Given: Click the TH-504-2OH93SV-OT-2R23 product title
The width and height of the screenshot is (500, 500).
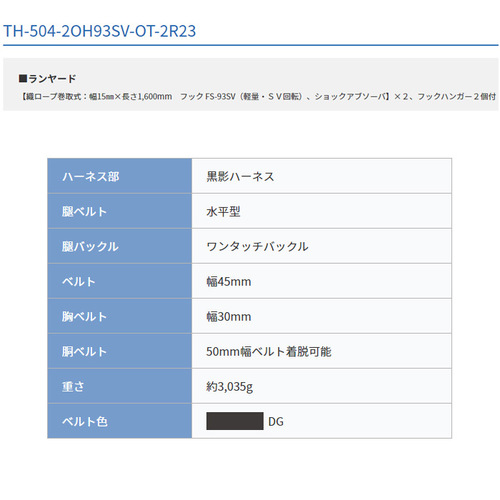Looking at the screenshot, I should 99,31.
